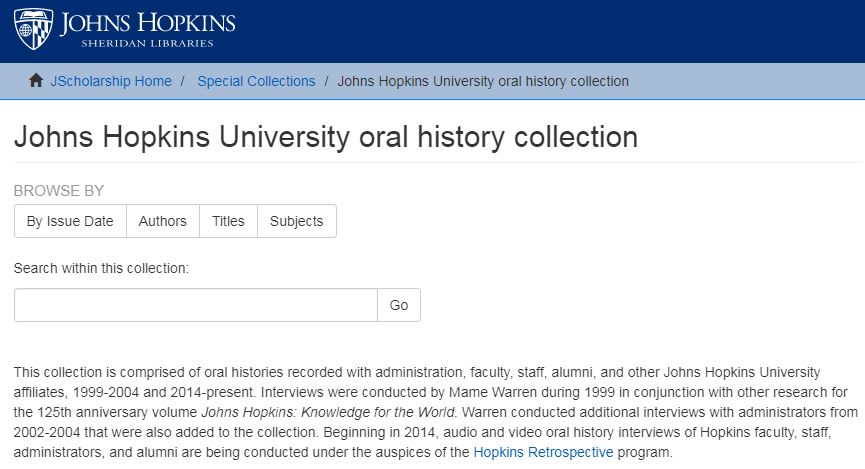
Task: Click the breadcrumb text 'Johns Hopkins University oral history collection'
Action: pyautogui.click(x=483, y=81)
